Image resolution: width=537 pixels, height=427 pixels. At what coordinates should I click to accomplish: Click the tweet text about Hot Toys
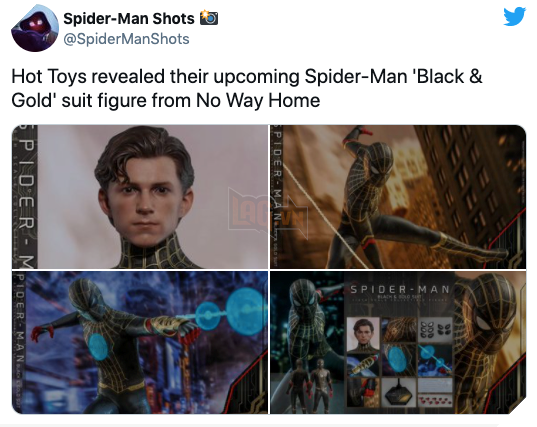247,88
